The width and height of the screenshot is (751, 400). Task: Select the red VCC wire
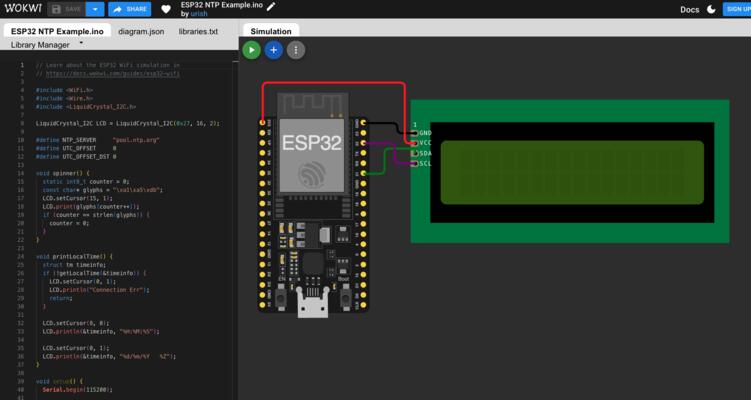(333, 83)
